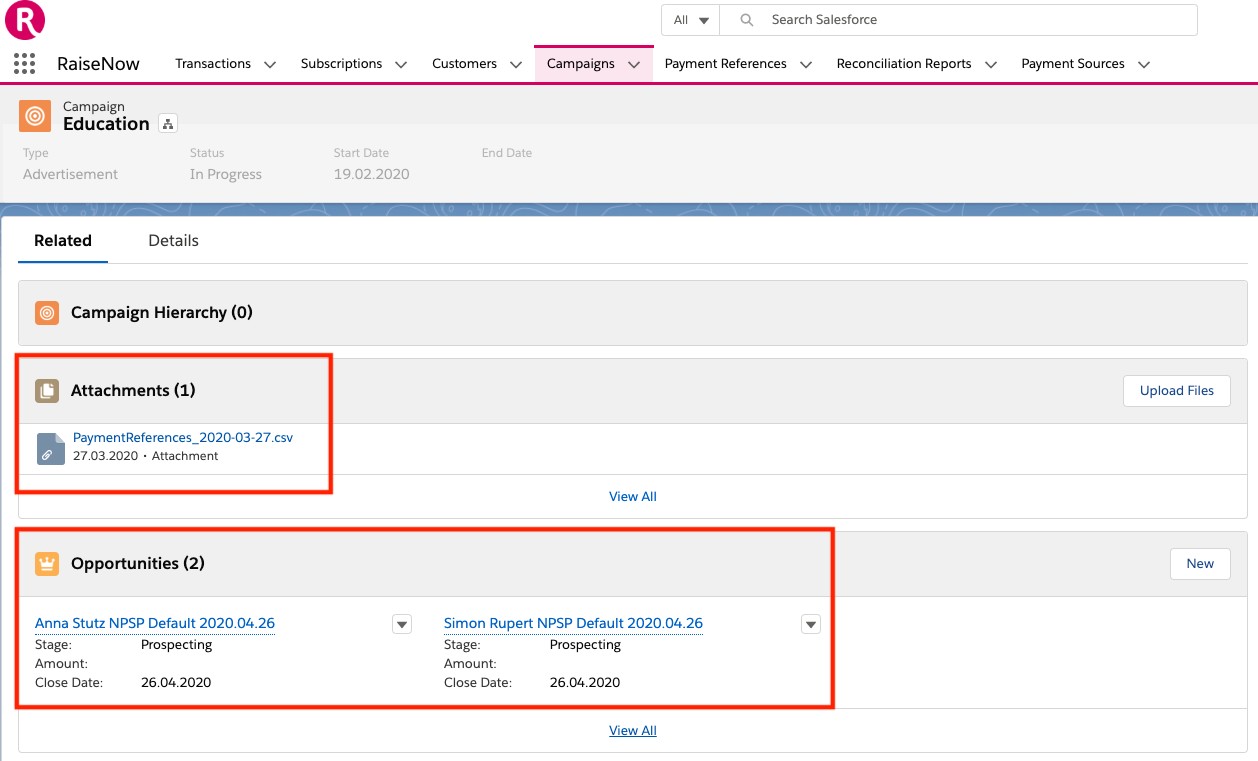Click the 27.03.2020 Attachment caption

[146, 456]
